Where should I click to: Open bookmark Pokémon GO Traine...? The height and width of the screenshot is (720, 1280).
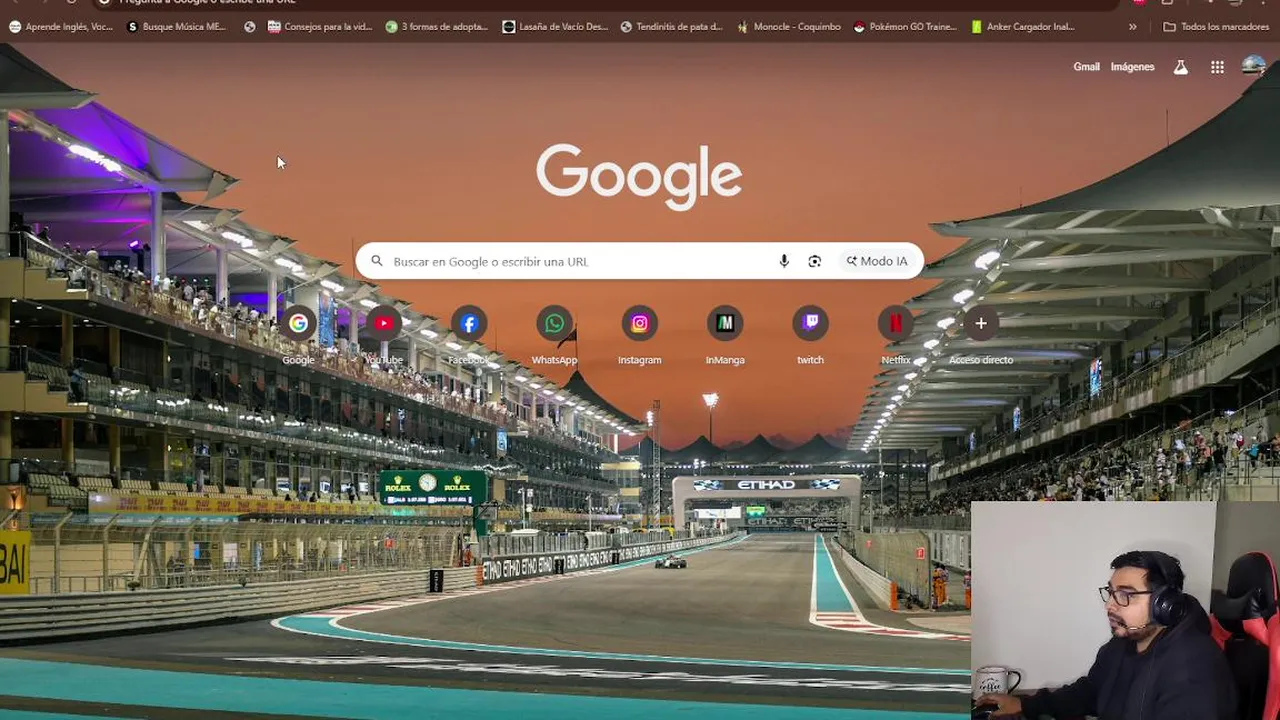click(x=905, y=27)
